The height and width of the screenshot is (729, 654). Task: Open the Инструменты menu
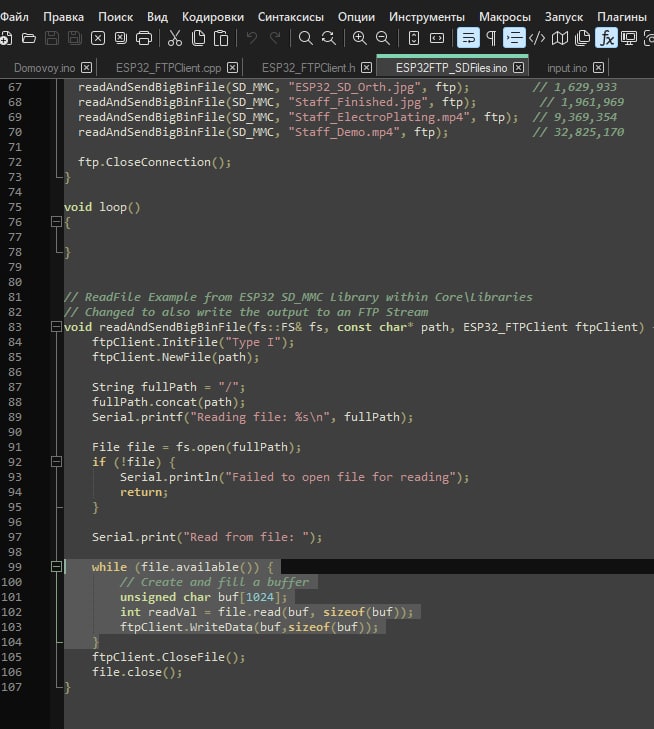pyautogui.click(x=427, y=17)
